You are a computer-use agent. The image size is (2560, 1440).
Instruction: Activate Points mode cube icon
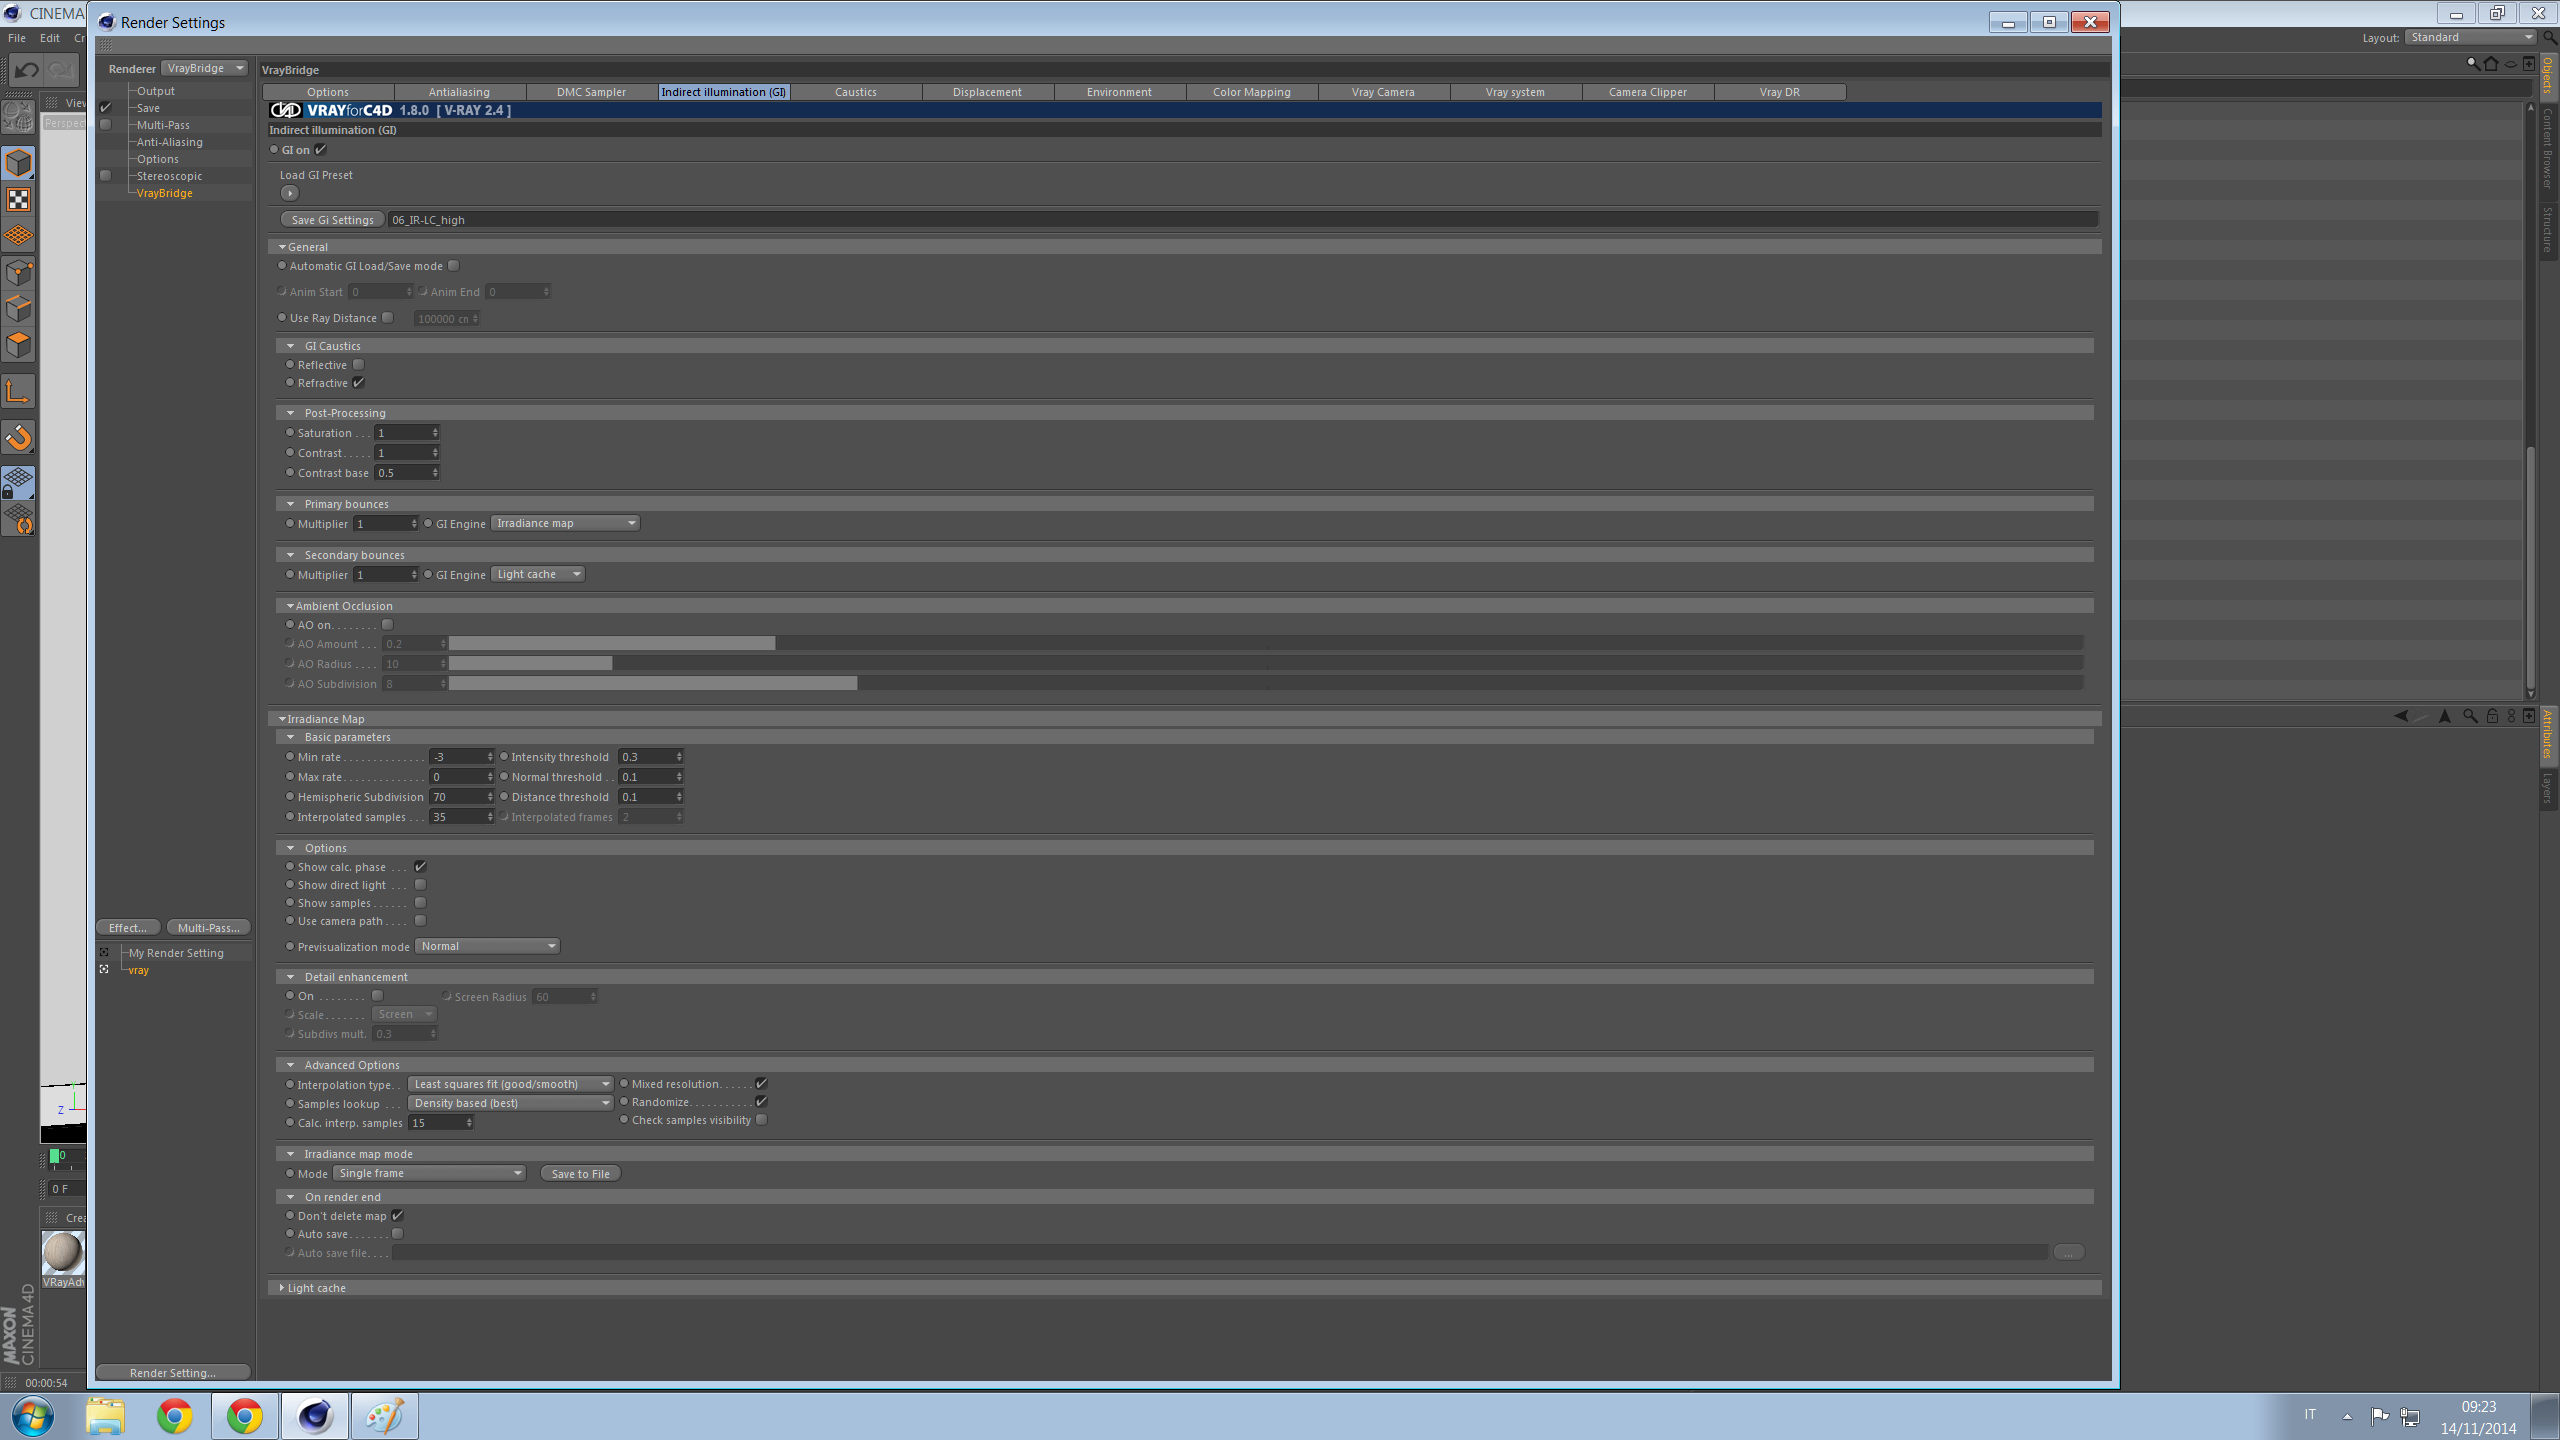pos(18,273)
